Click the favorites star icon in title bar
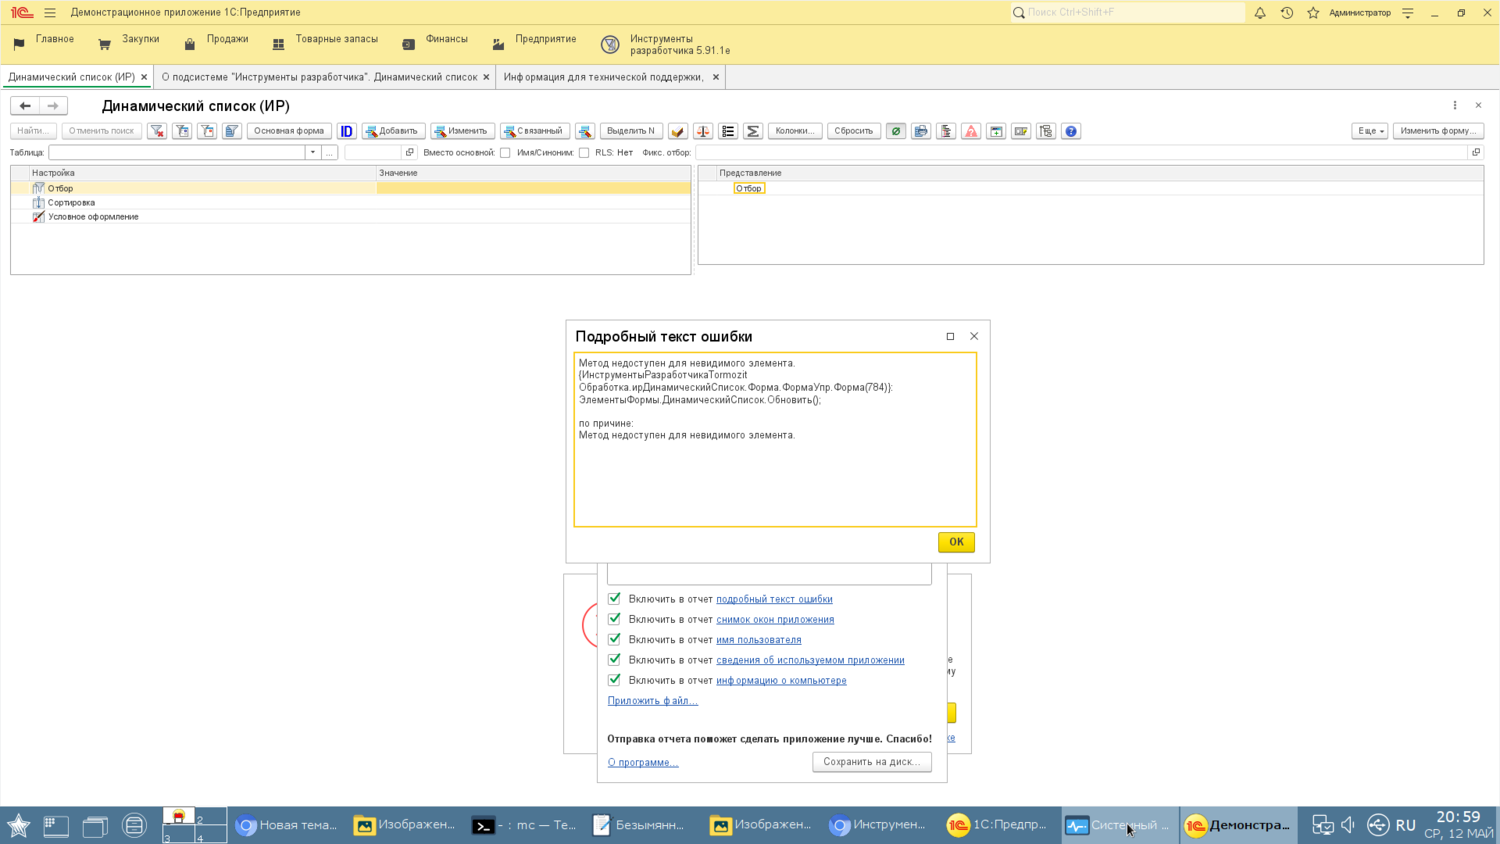This screenshot has width=1500, height=844. pyautogui.click(x=1313, y=13)
